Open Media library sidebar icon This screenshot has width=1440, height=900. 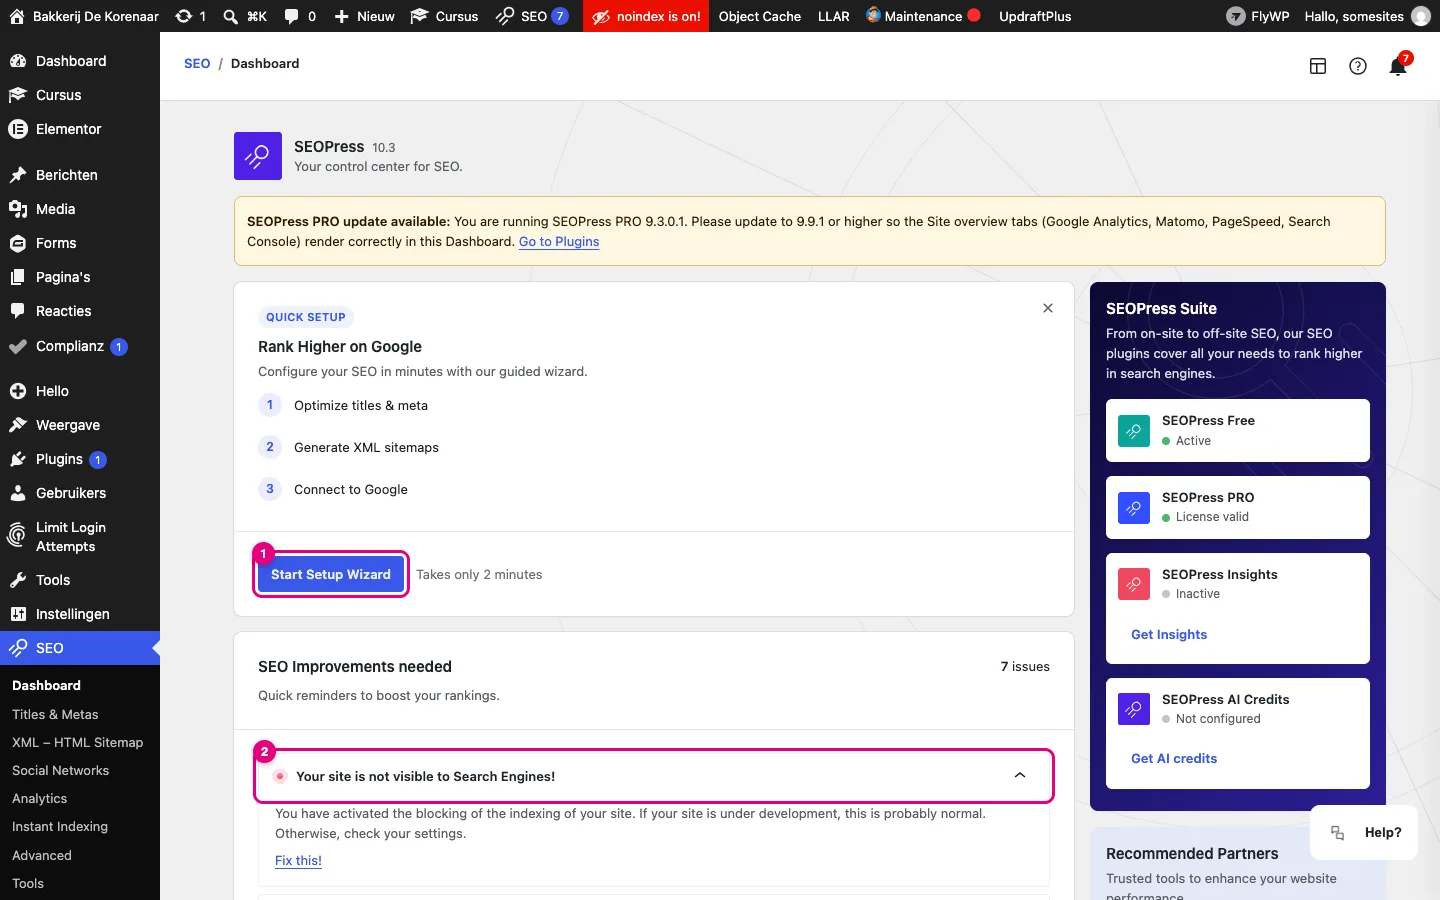(17, 209)
